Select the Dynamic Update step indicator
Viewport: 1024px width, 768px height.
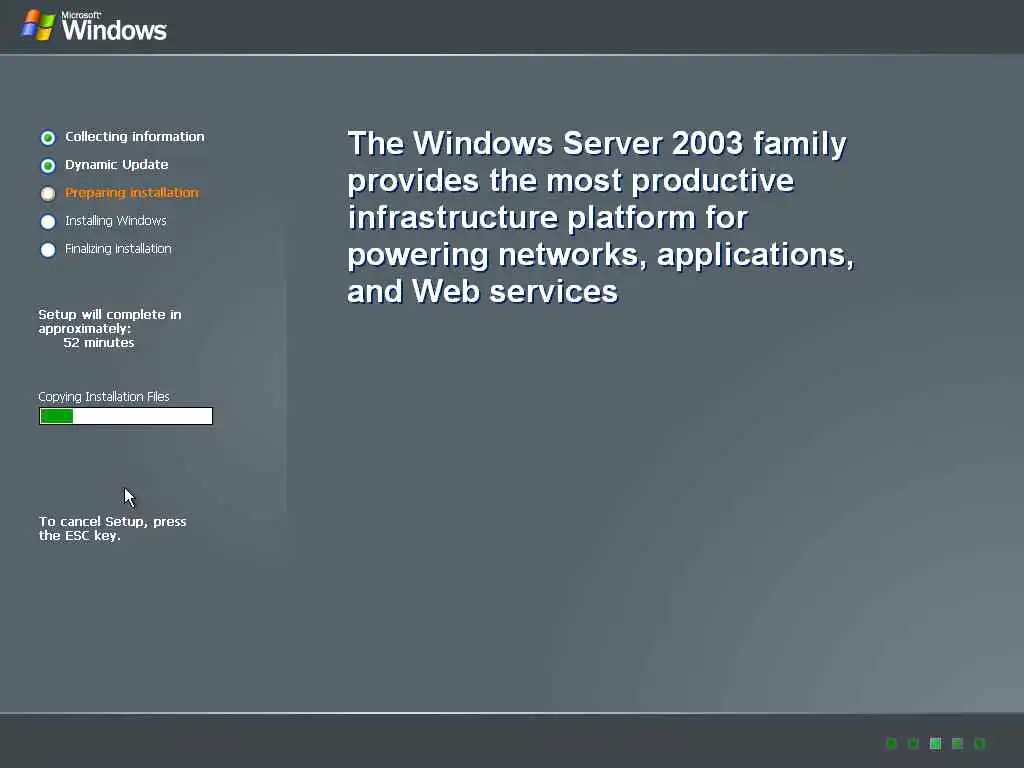[x=48, y=166]
